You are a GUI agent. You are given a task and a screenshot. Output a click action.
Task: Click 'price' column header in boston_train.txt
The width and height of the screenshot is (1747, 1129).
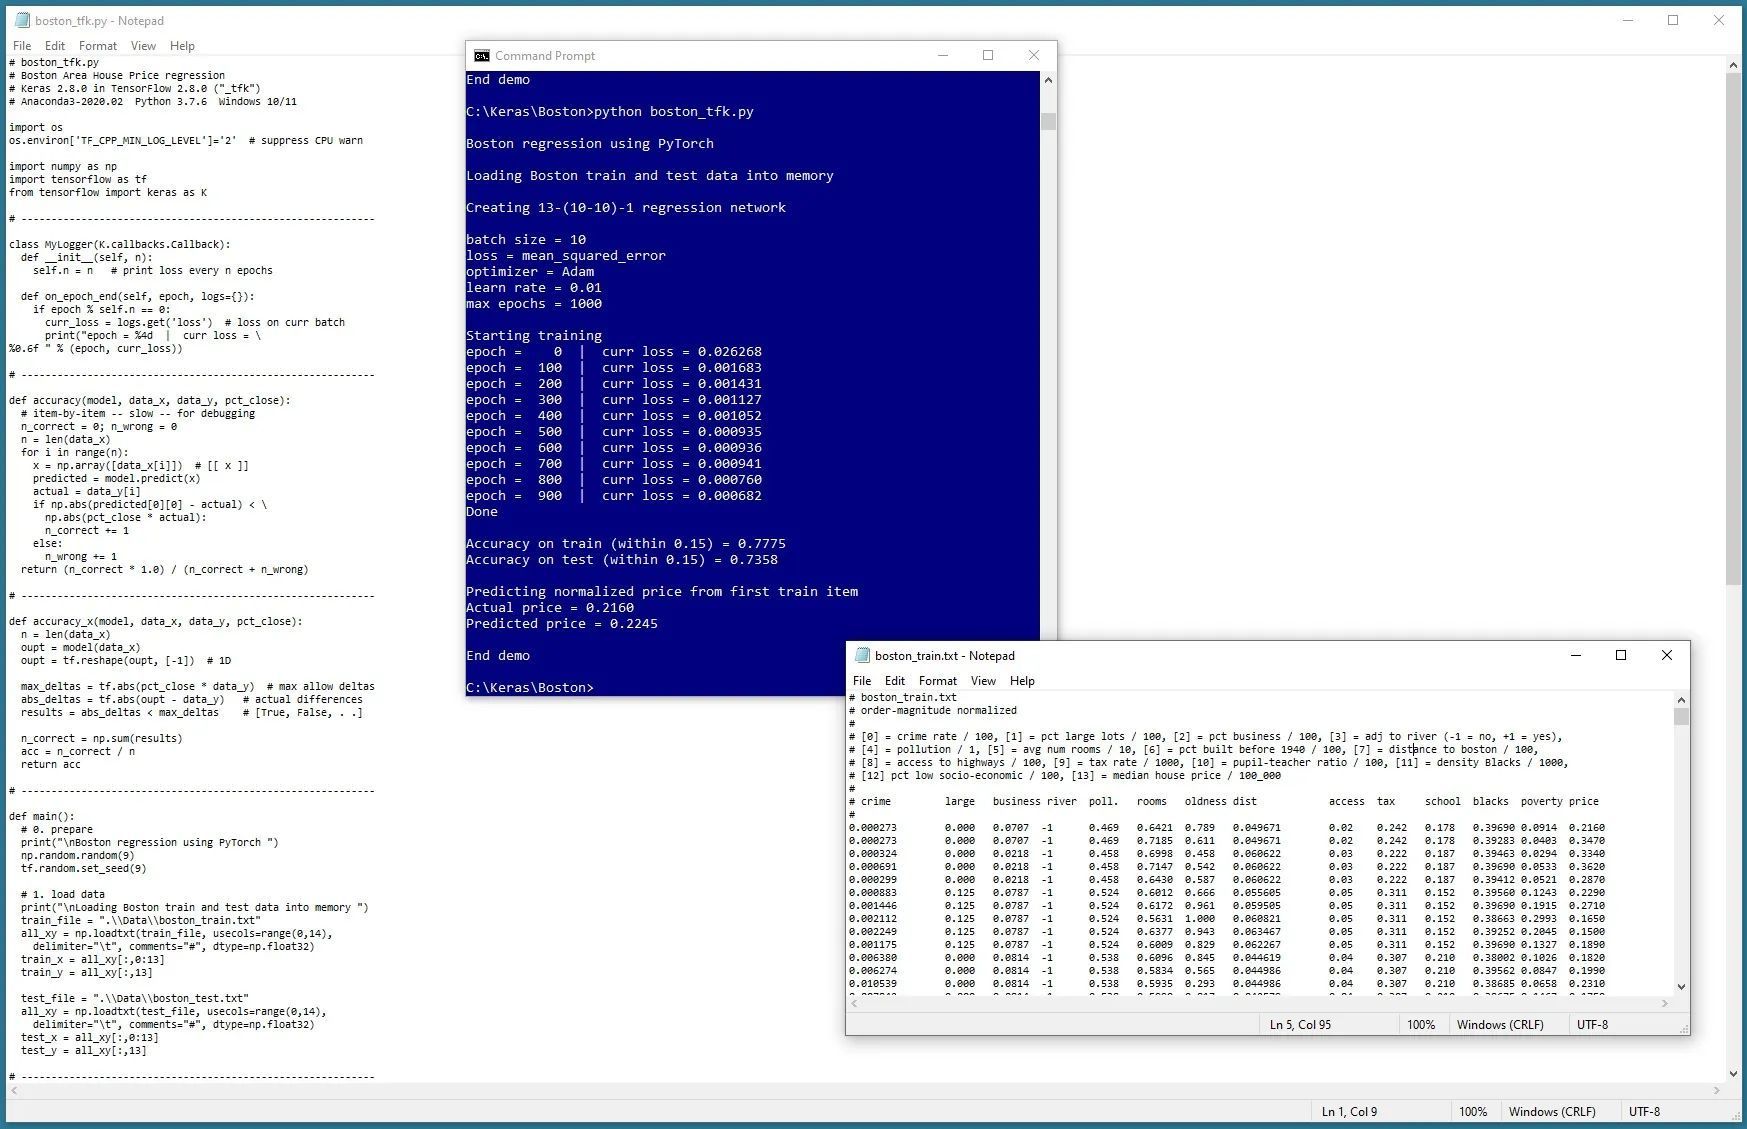click(1583, 801)
